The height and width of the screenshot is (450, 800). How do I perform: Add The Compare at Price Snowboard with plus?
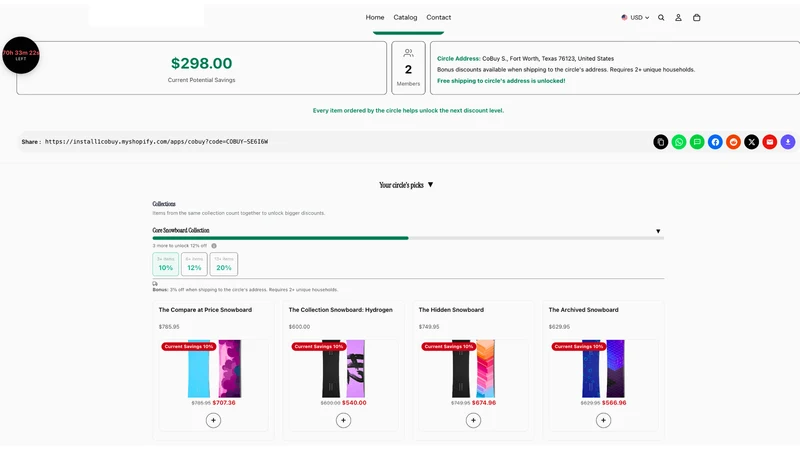[x=213, y=420]
